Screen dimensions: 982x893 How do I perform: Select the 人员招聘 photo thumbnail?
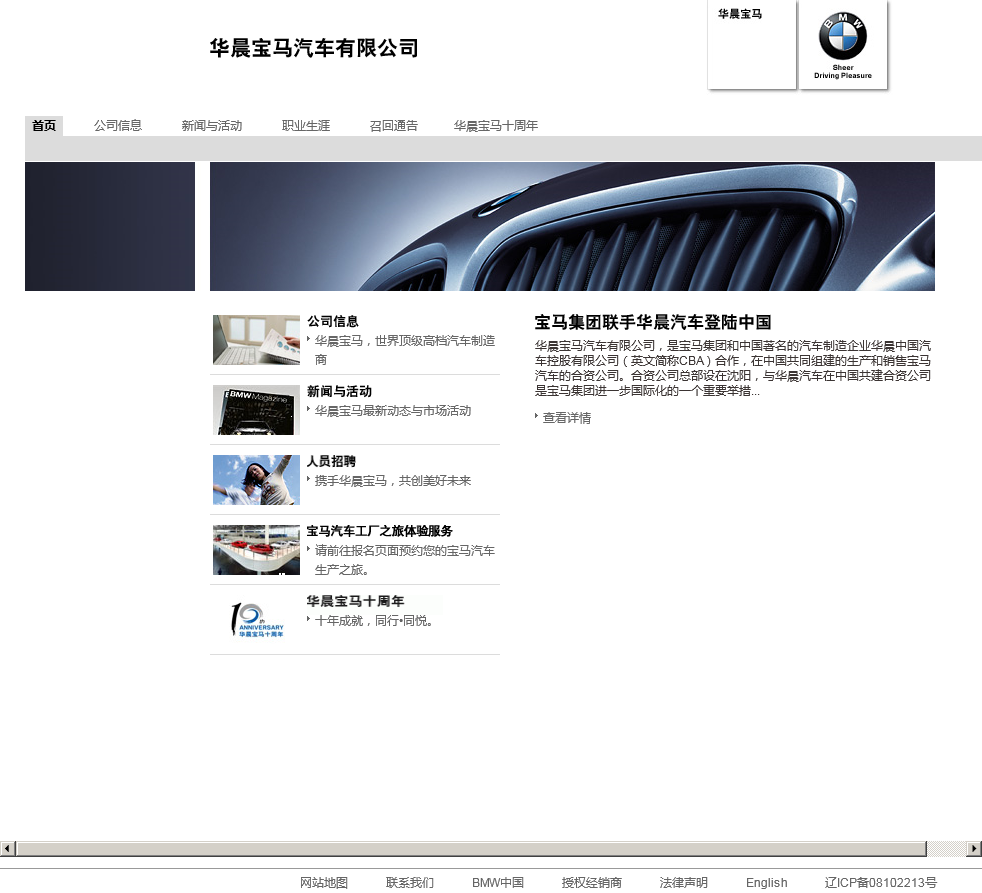point(256,480)
